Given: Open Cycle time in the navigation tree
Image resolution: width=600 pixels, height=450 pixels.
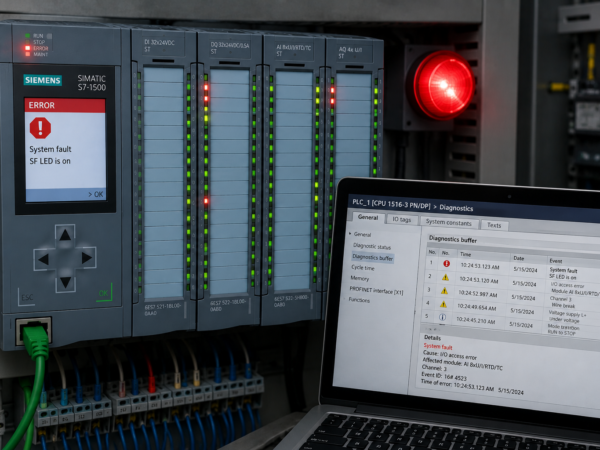Looking at the screenshot, I should tap(363, 267).
